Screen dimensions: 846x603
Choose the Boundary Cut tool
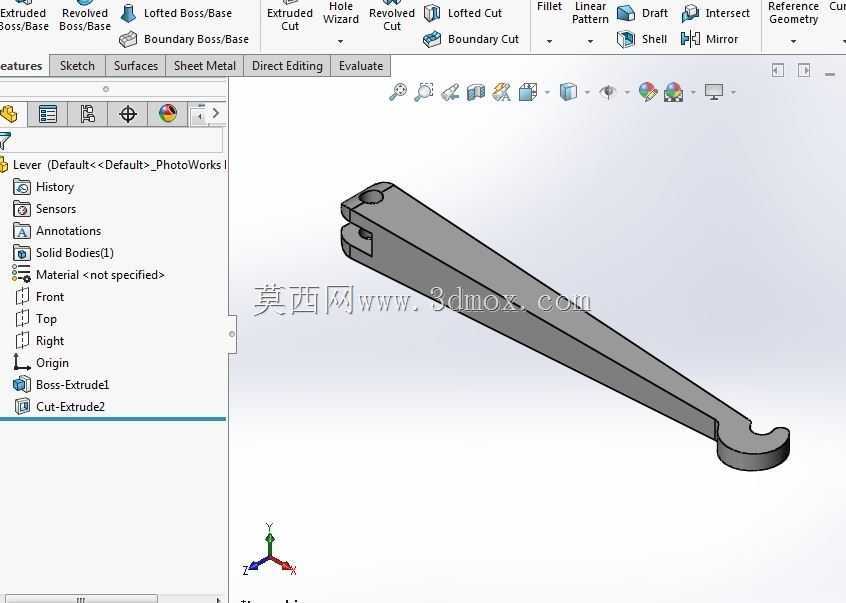pyautogui.click(x=470, y=39)
